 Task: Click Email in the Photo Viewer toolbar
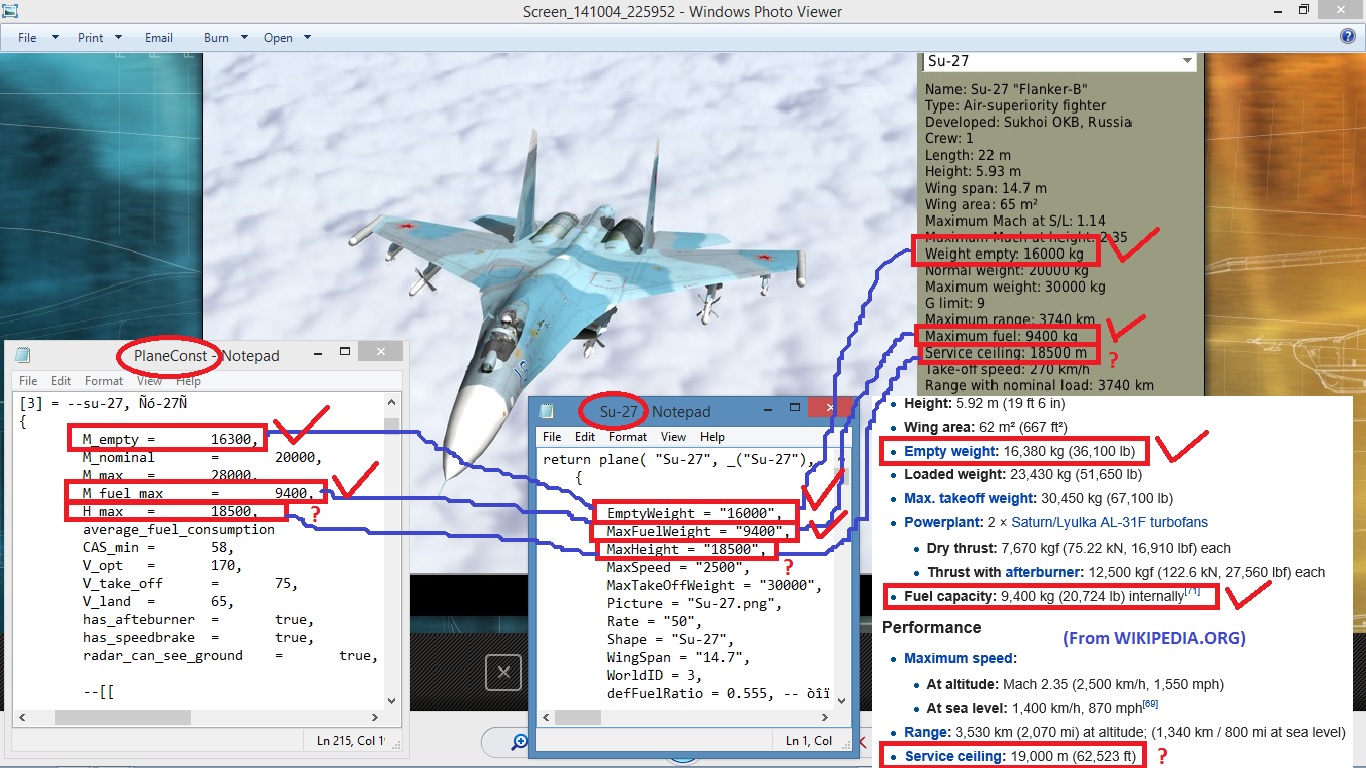(x=159, y=37)
